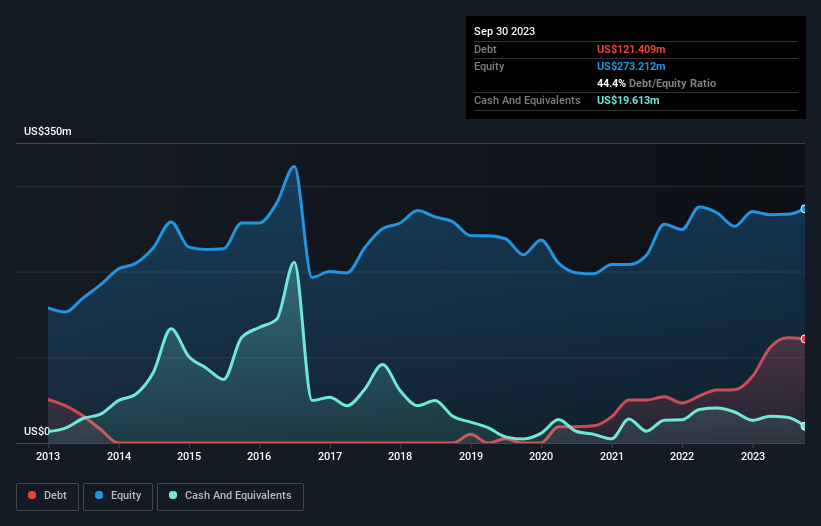Click the Sep 30 2023 tooltip date

504,31
